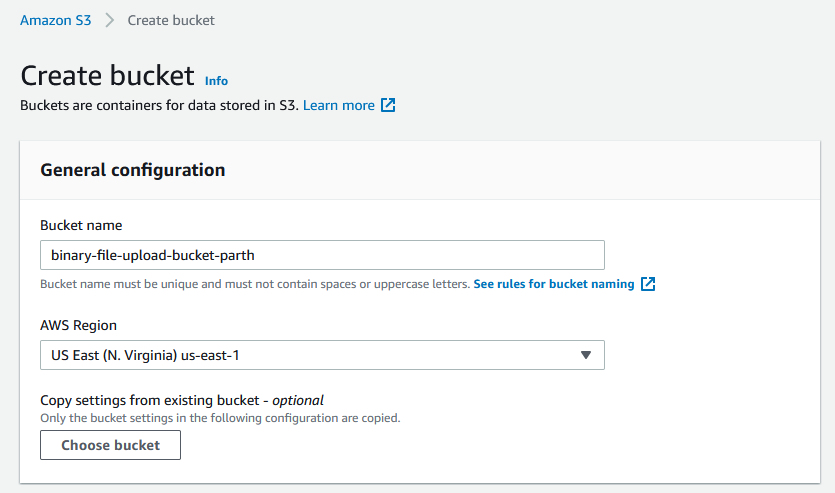Image resolution: width=835 pixels, height=493 pixels.
Task: Follow the Learn more link
Action: tap(339, 105)
